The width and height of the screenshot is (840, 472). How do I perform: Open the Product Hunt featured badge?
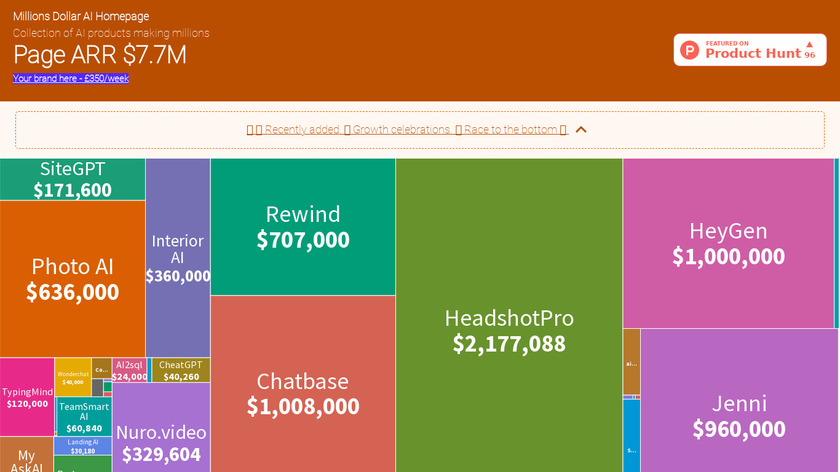[749, 50]
